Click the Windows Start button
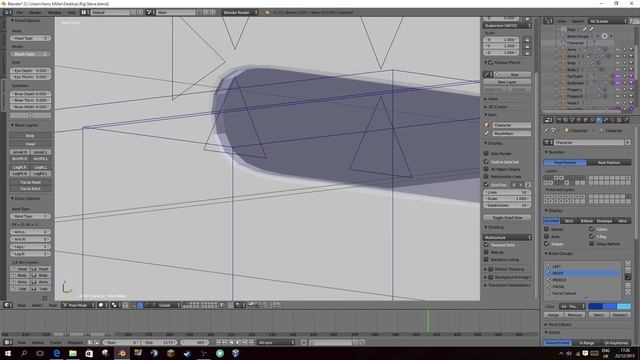640x360 pixels. click(x=8, y=353)
